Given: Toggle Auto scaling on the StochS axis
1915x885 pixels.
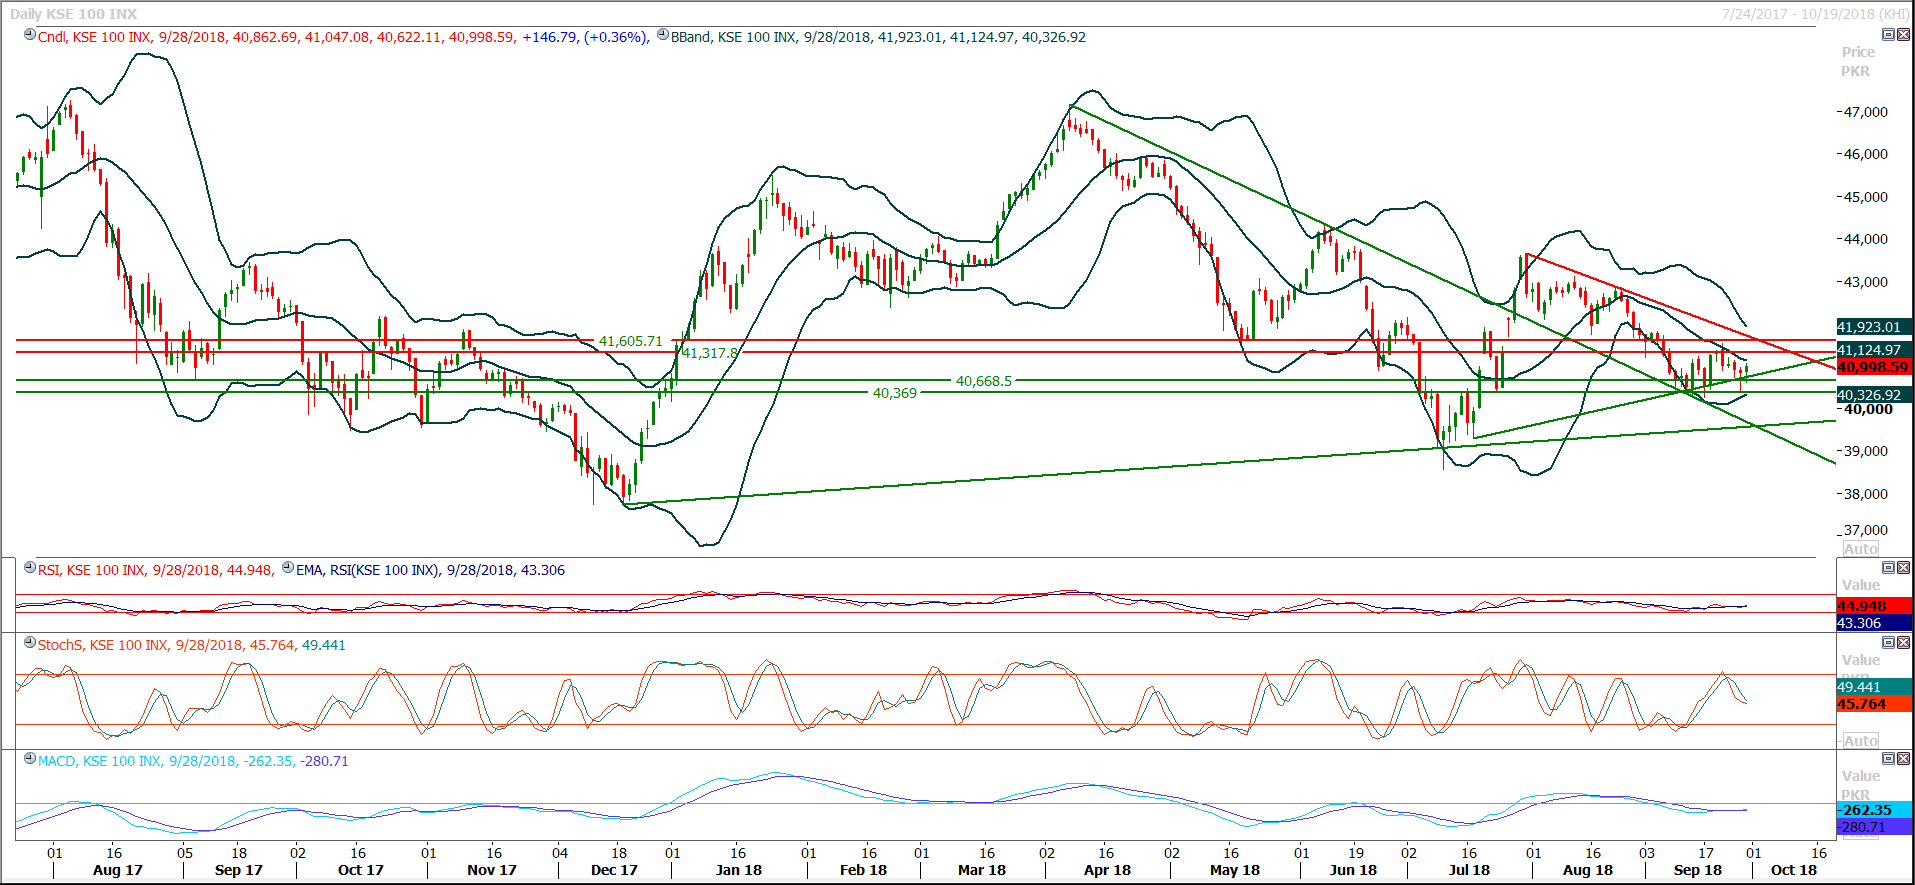Looking at the screenshot, I should [x=1860, y=741].
